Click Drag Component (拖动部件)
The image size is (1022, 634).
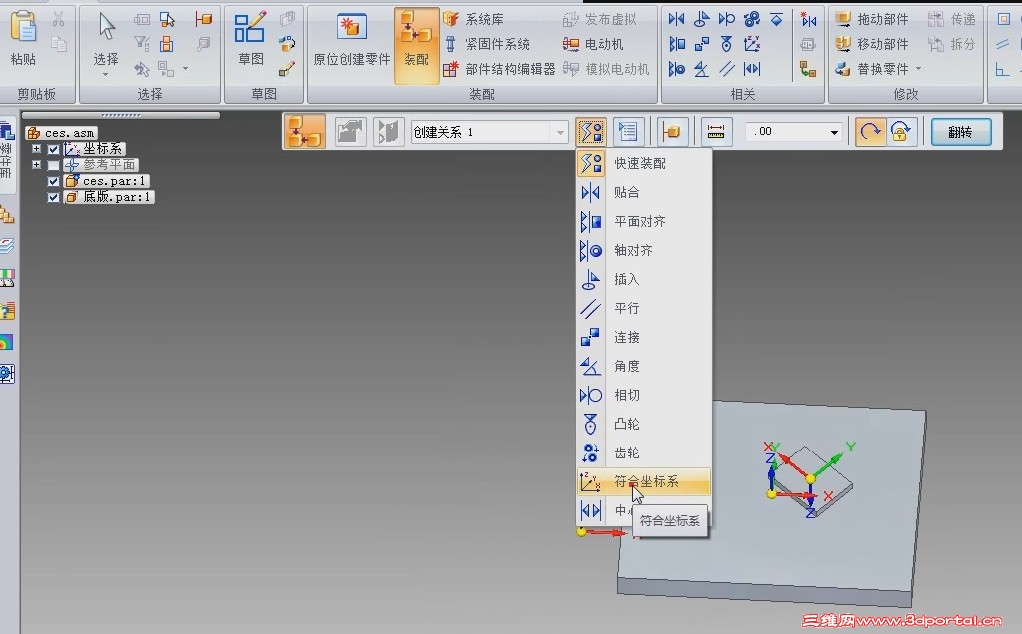[872, 20]
